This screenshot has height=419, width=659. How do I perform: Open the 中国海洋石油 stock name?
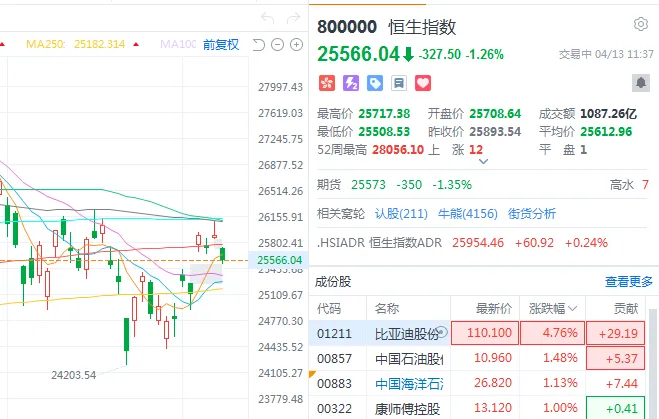tap(409, 383)
